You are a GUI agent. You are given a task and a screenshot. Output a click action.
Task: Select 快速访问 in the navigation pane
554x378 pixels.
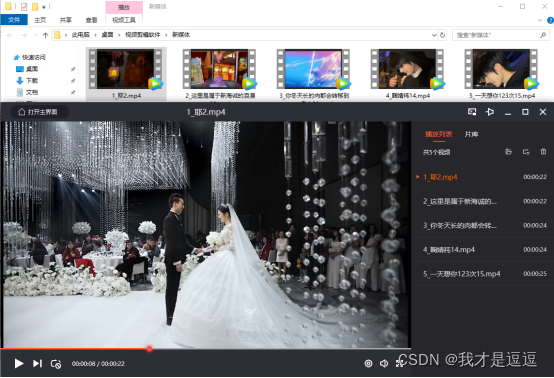(34, 57)
